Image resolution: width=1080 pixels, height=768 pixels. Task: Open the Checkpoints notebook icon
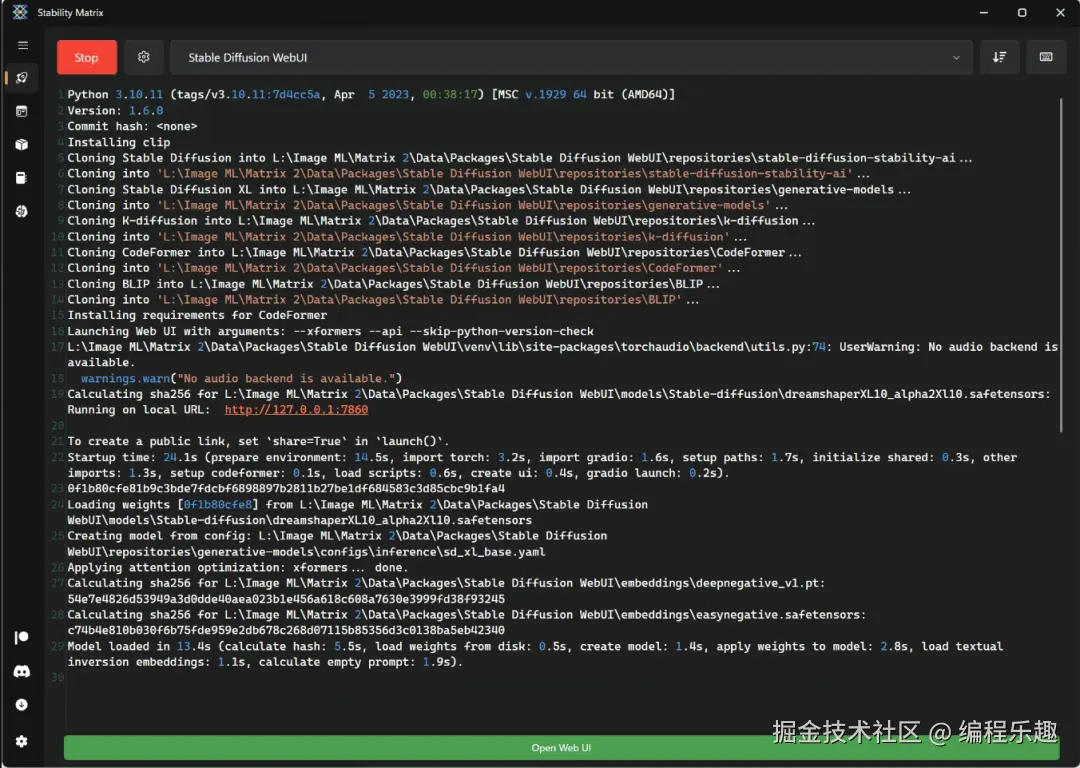pos(22,178)
